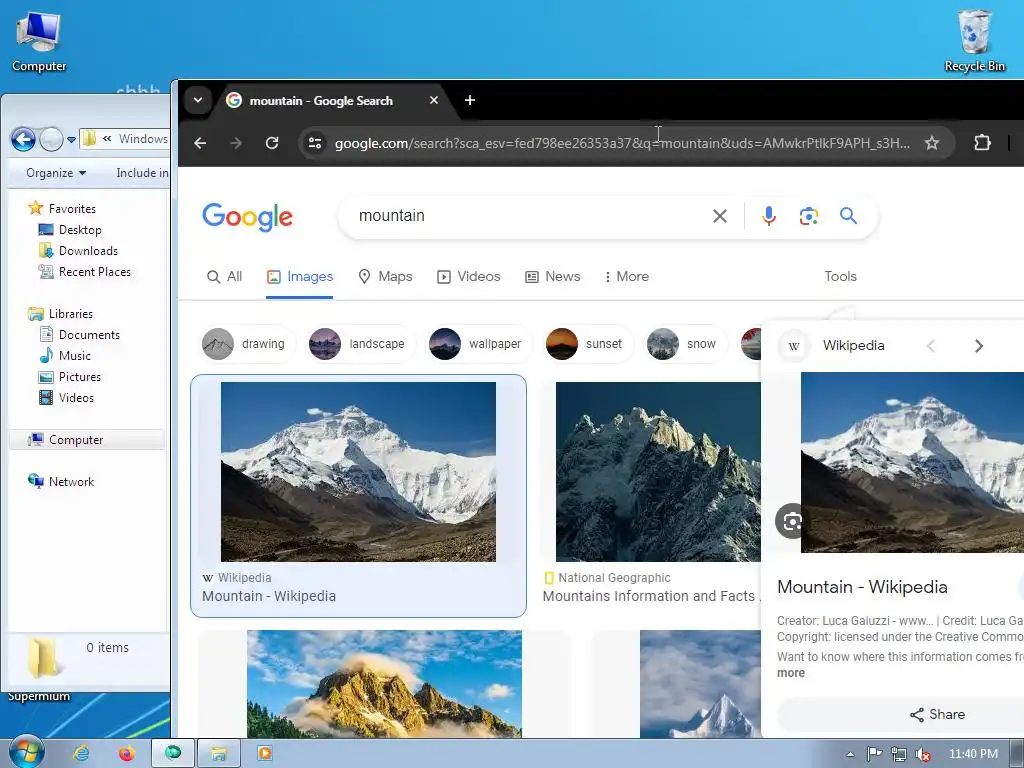1024x768 pixels.
Task: Switch to the Maps tab
Action: [386, 276]
